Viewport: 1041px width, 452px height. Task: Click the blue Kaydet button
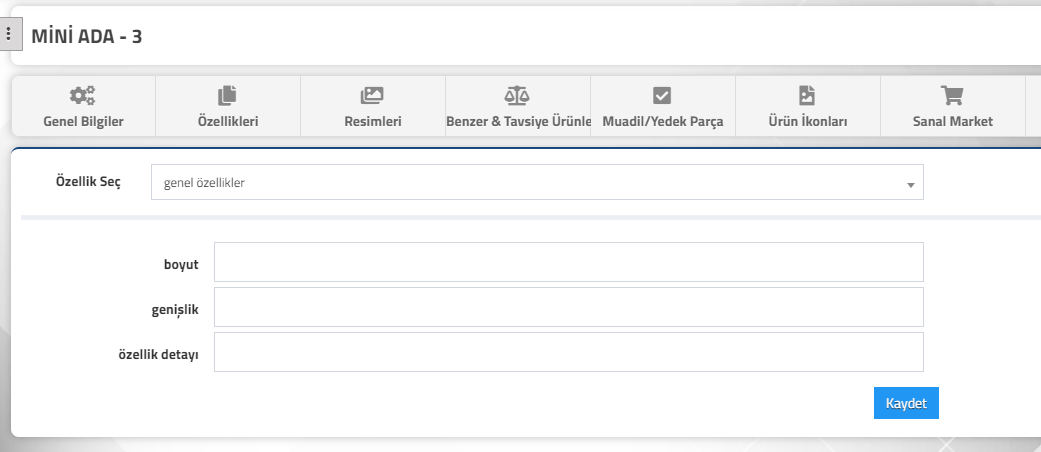906,403
